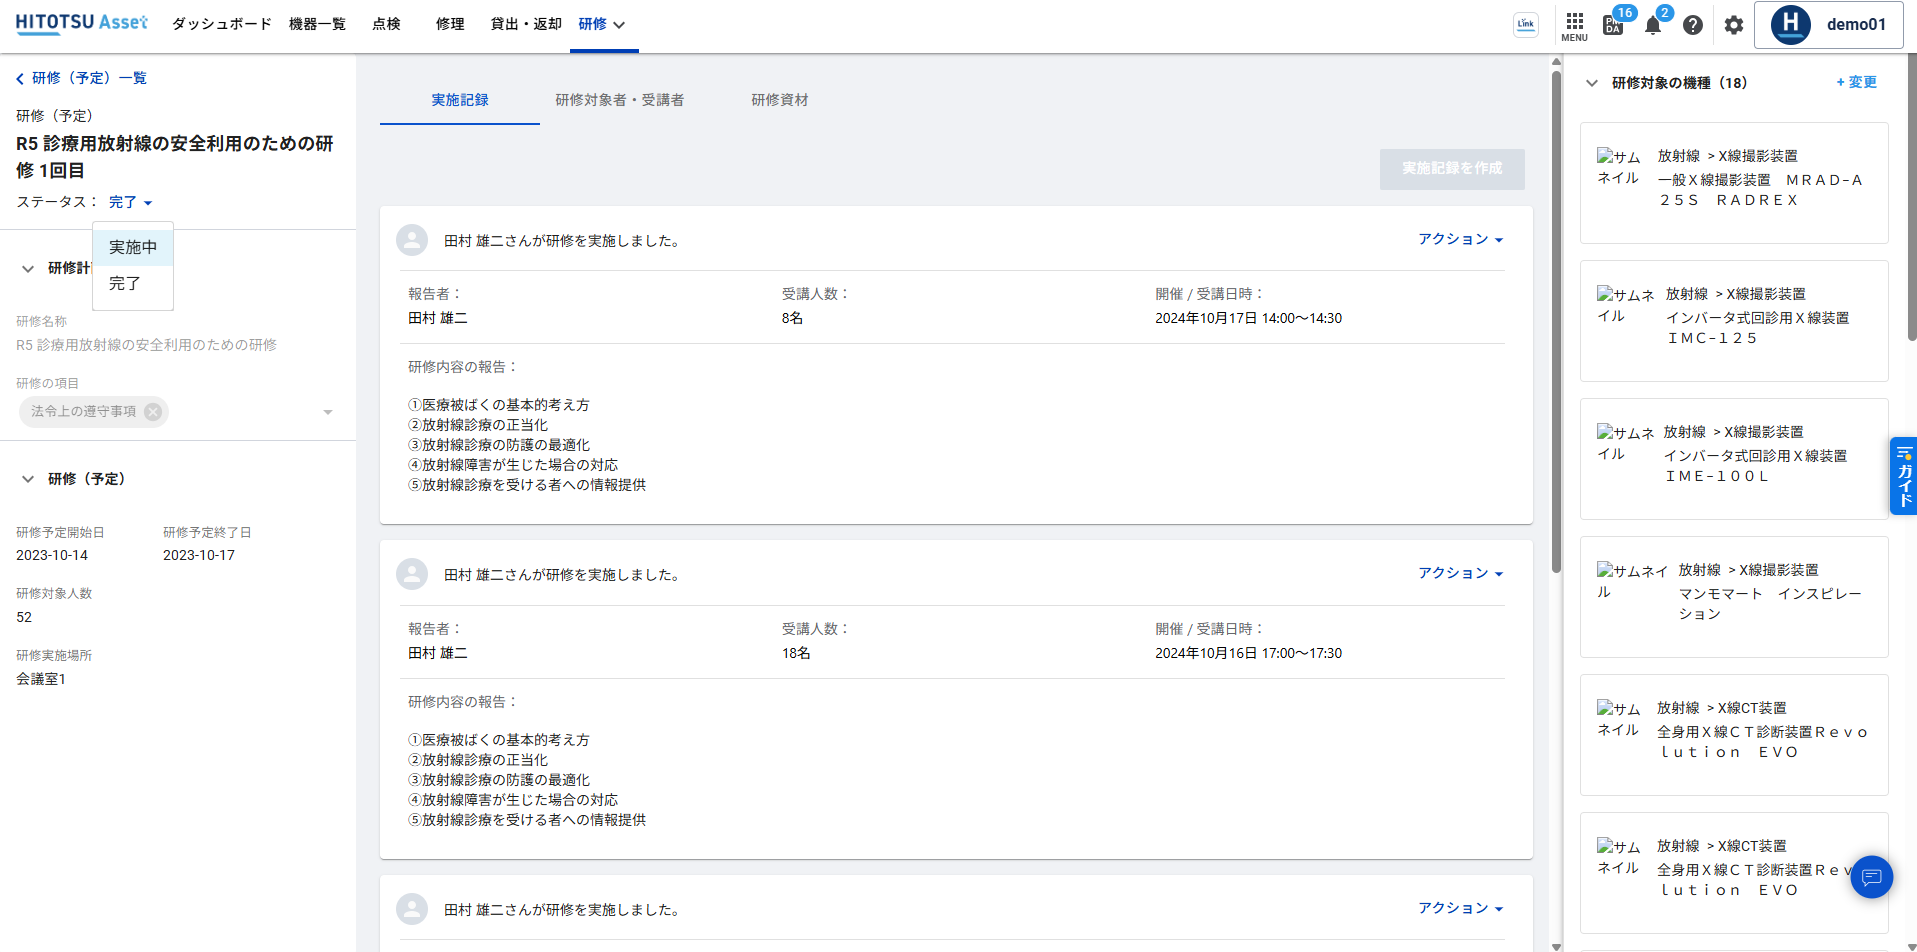The width and height of the screenshot is (1917, 952).
Task: Click thumbnail of IME-100L device
Action: coord(1625,443)
